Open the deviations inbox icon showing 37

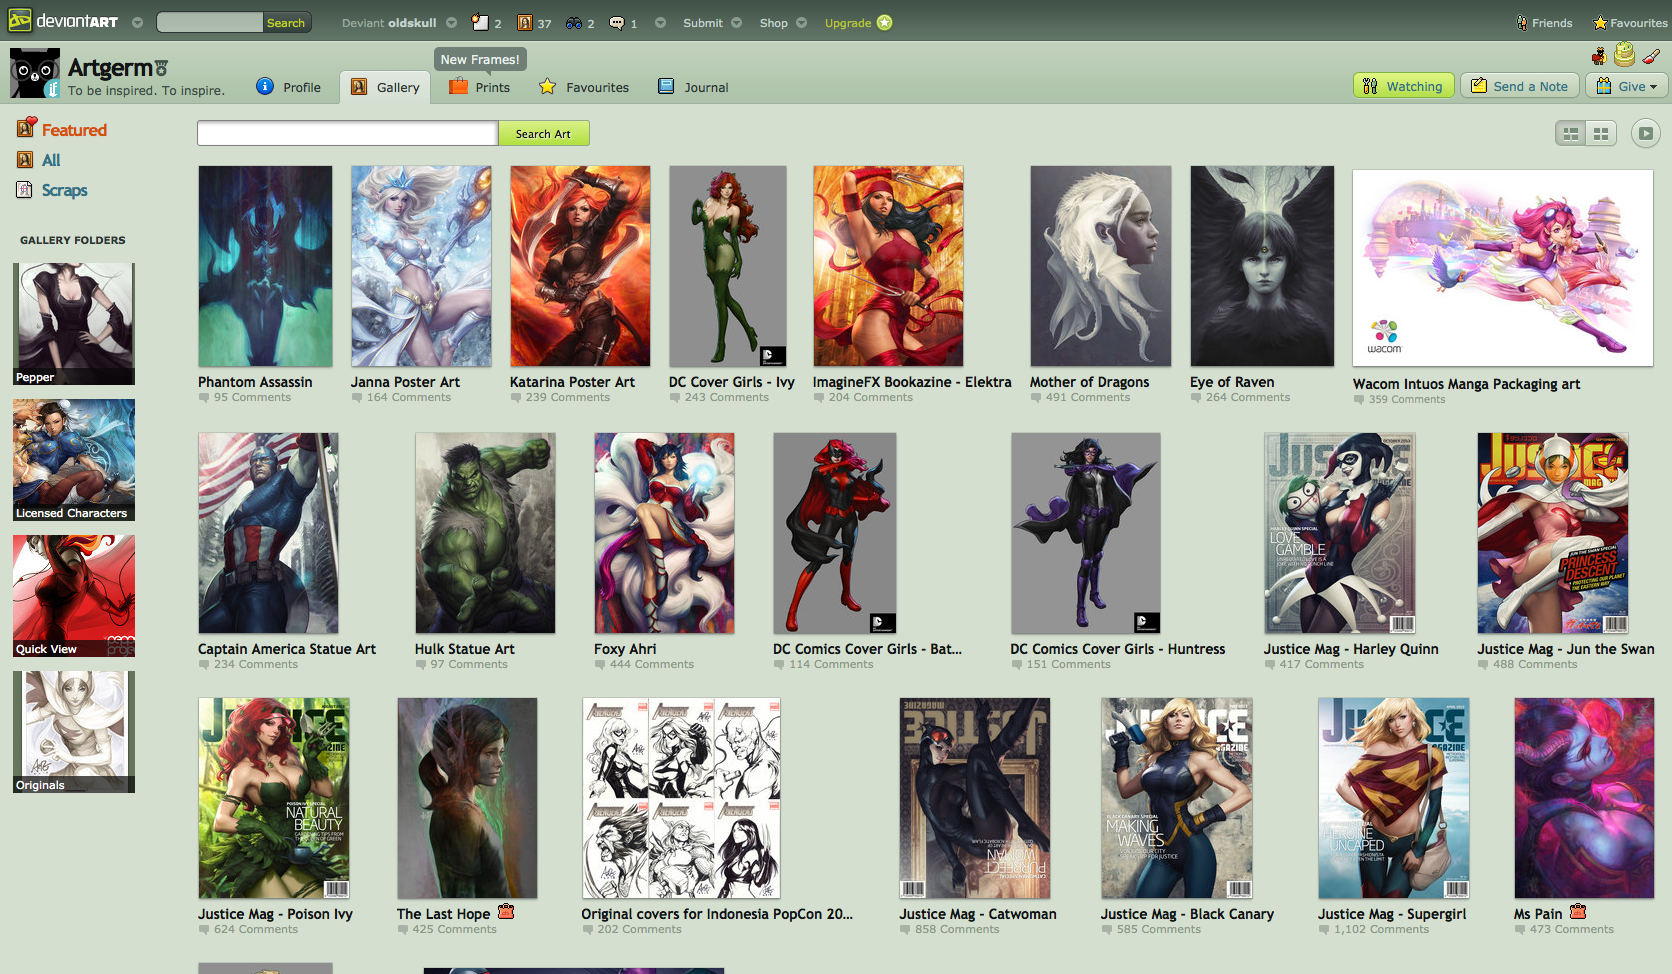(525, 22)
